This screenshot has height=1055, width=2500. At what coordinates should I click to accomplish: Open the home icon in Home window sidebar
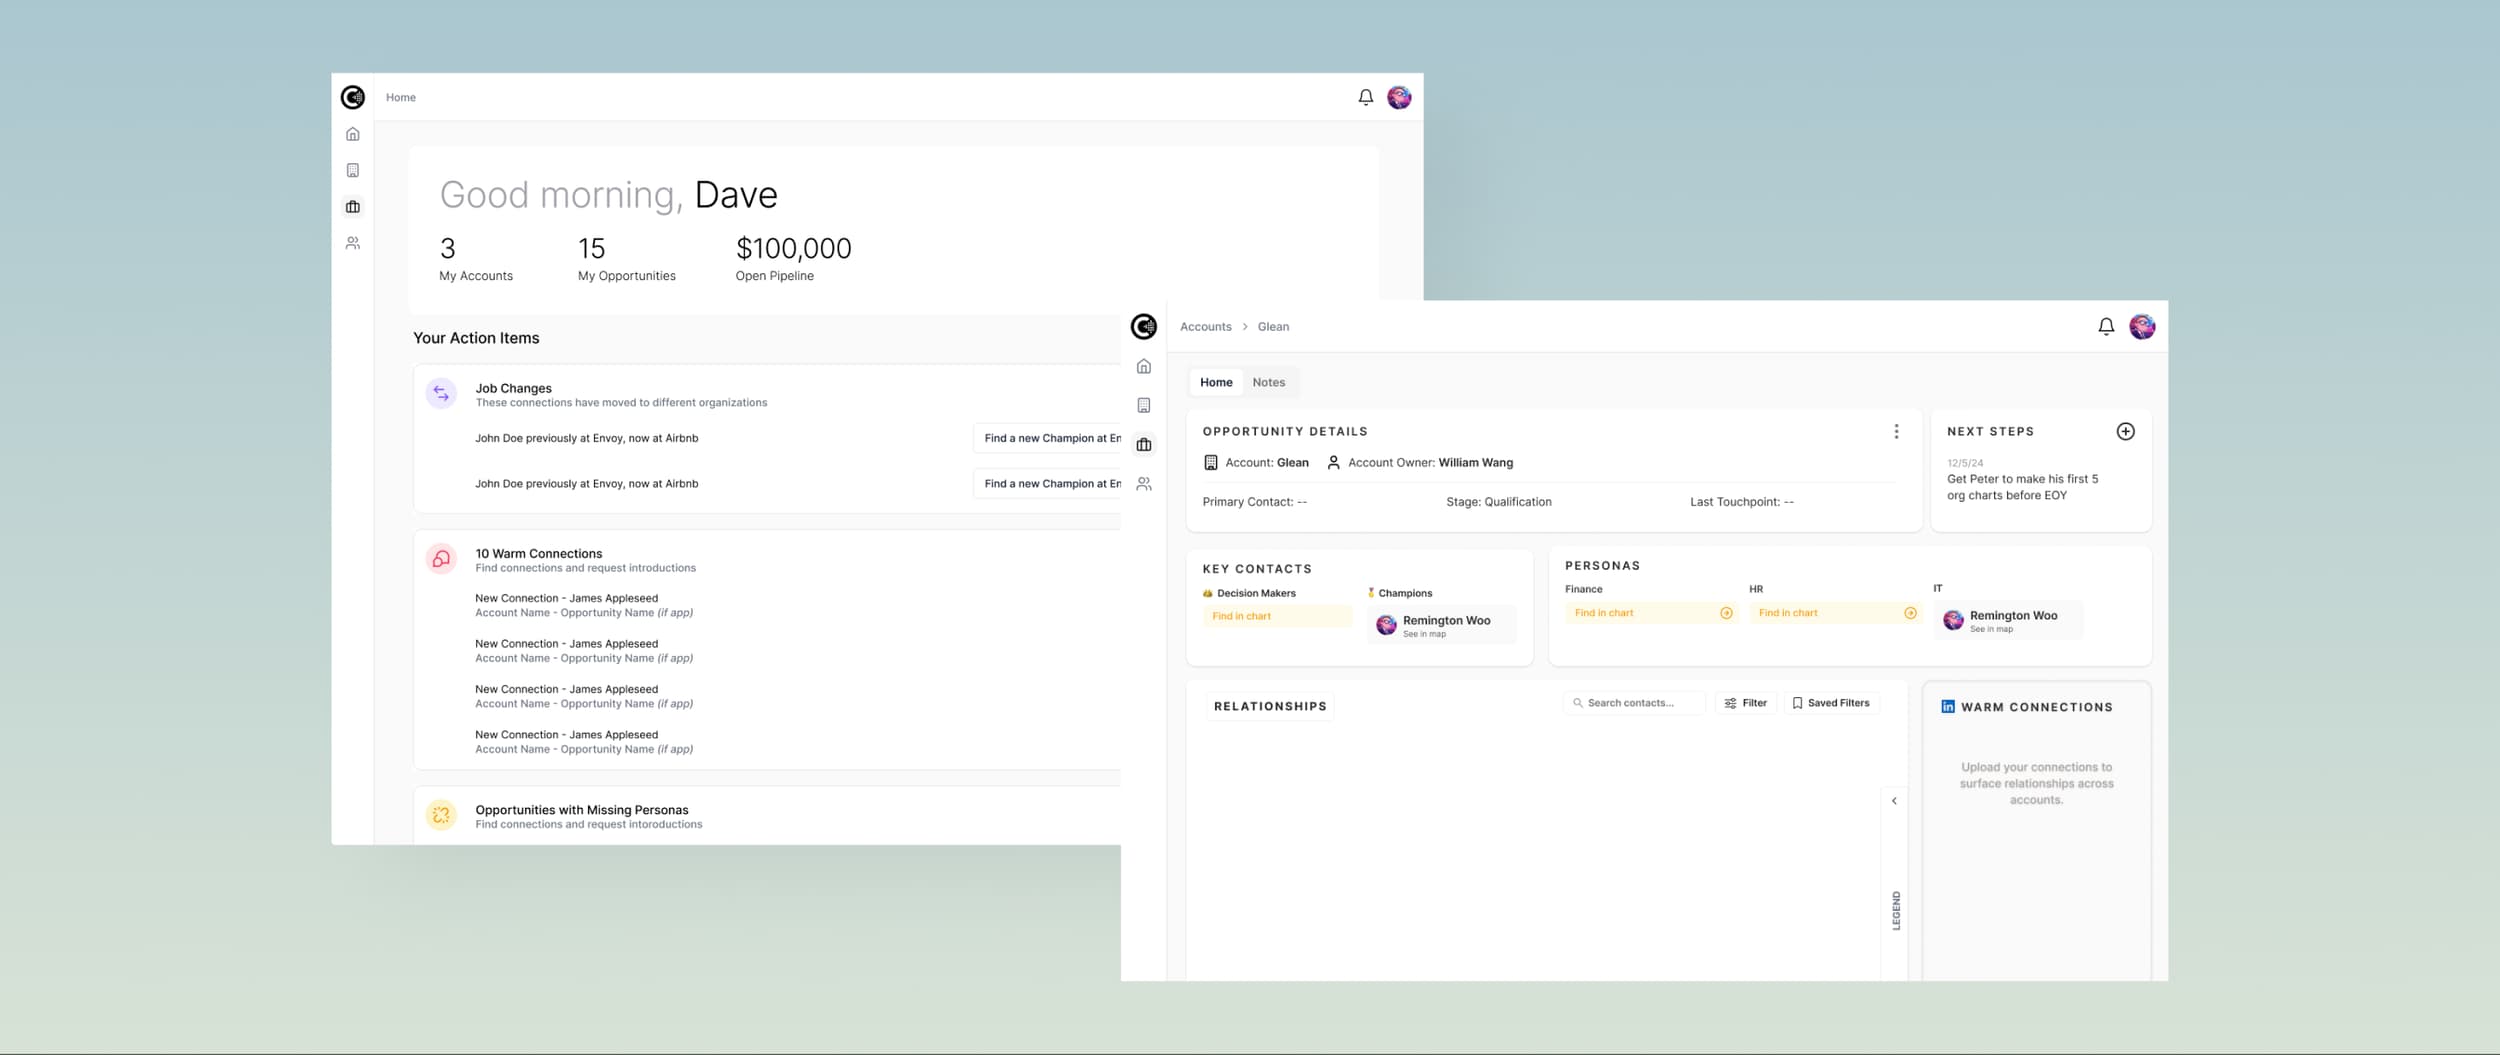point(352,134)
